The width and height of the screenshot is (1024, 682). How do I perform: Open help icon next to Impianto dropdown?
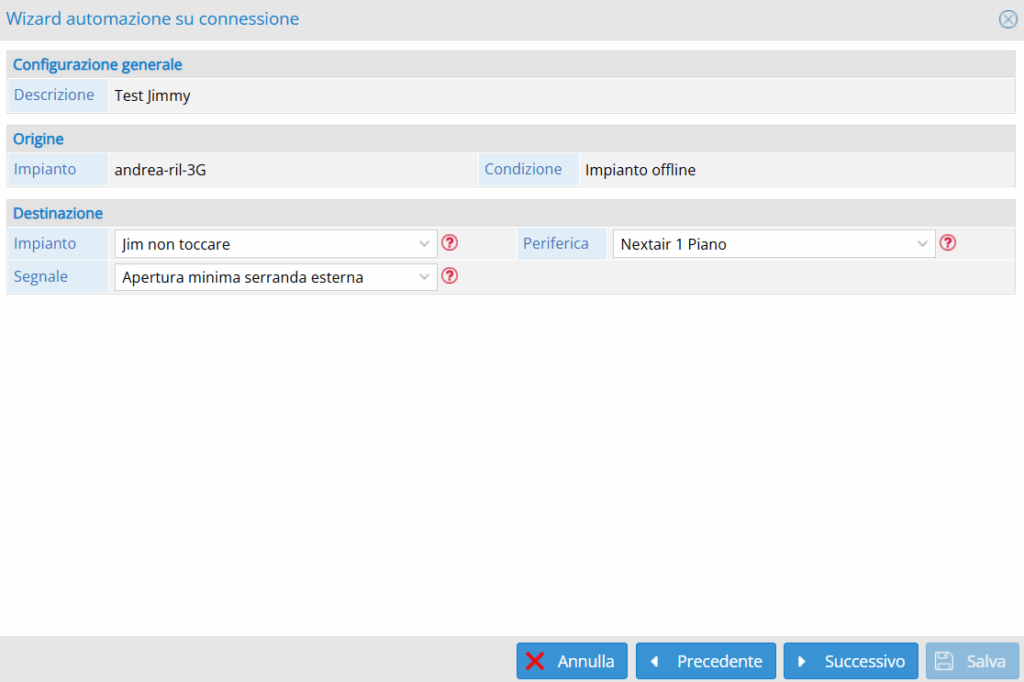tap(449, 243)
